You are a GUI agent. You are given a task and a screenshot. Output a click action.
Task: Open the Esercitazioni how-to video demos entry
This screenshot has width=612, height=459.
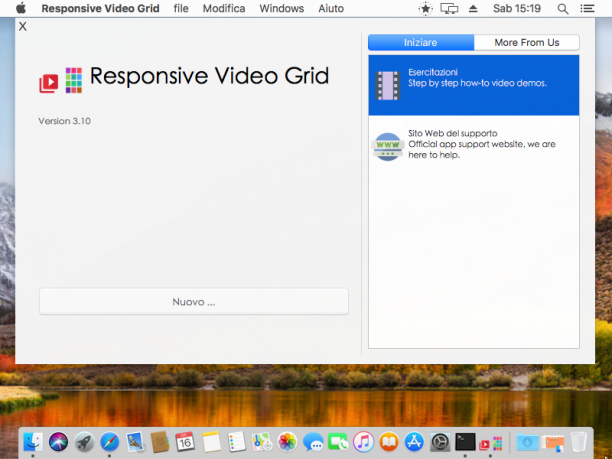pyautogui.click(x=474, y=85)
